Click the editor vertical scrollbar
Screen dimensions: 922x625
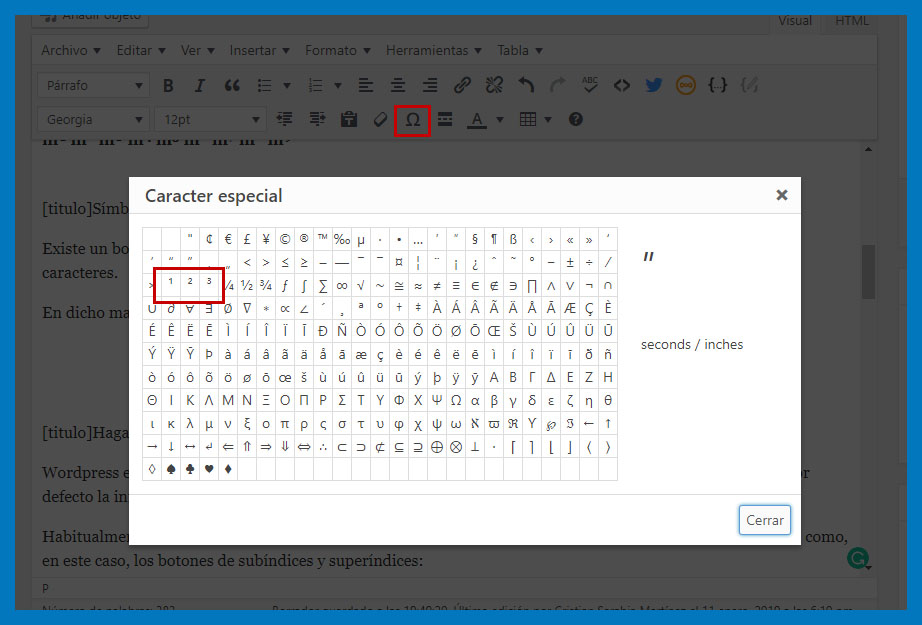pyautogui.click(x=868, y=272)
